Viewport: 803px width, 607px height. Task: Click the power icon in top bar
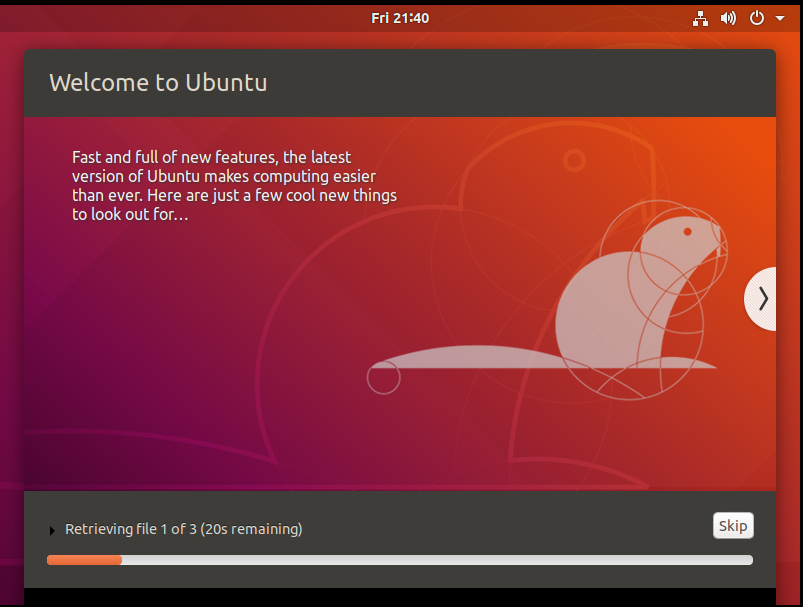point(756,18)
